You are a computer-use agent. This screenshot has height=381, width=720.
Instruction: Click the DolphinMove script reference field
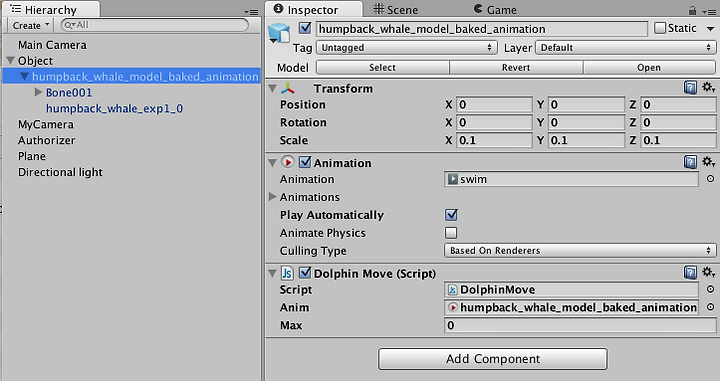click(x=571, y=290)
